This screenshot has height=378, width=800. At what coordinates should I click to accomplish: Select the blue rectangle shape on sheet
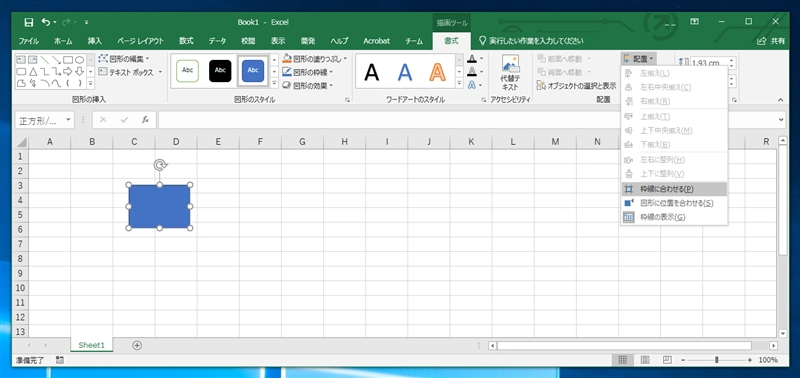159,207
